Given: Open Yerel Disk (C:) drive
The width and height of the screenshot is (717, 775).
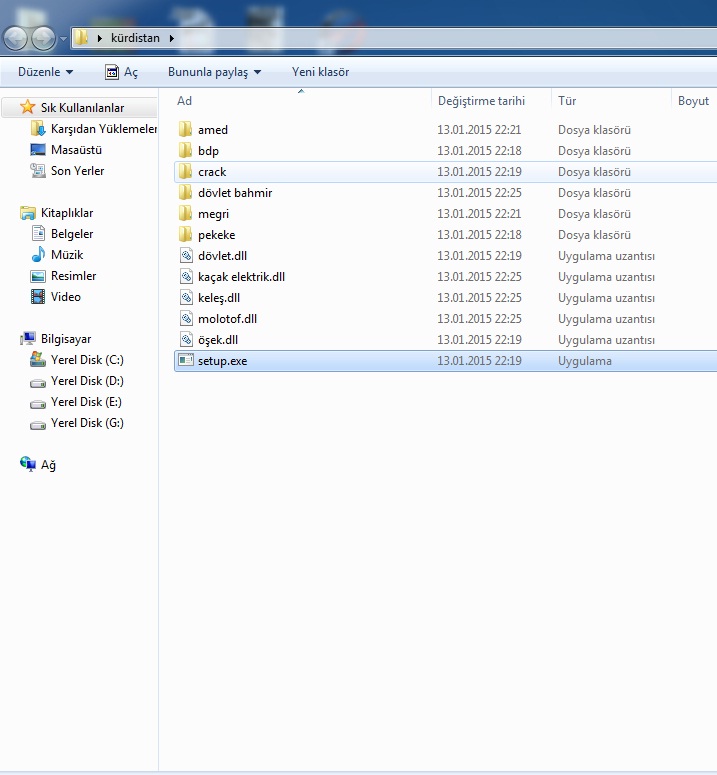Looking at the screenshot, I should point(77,360).
